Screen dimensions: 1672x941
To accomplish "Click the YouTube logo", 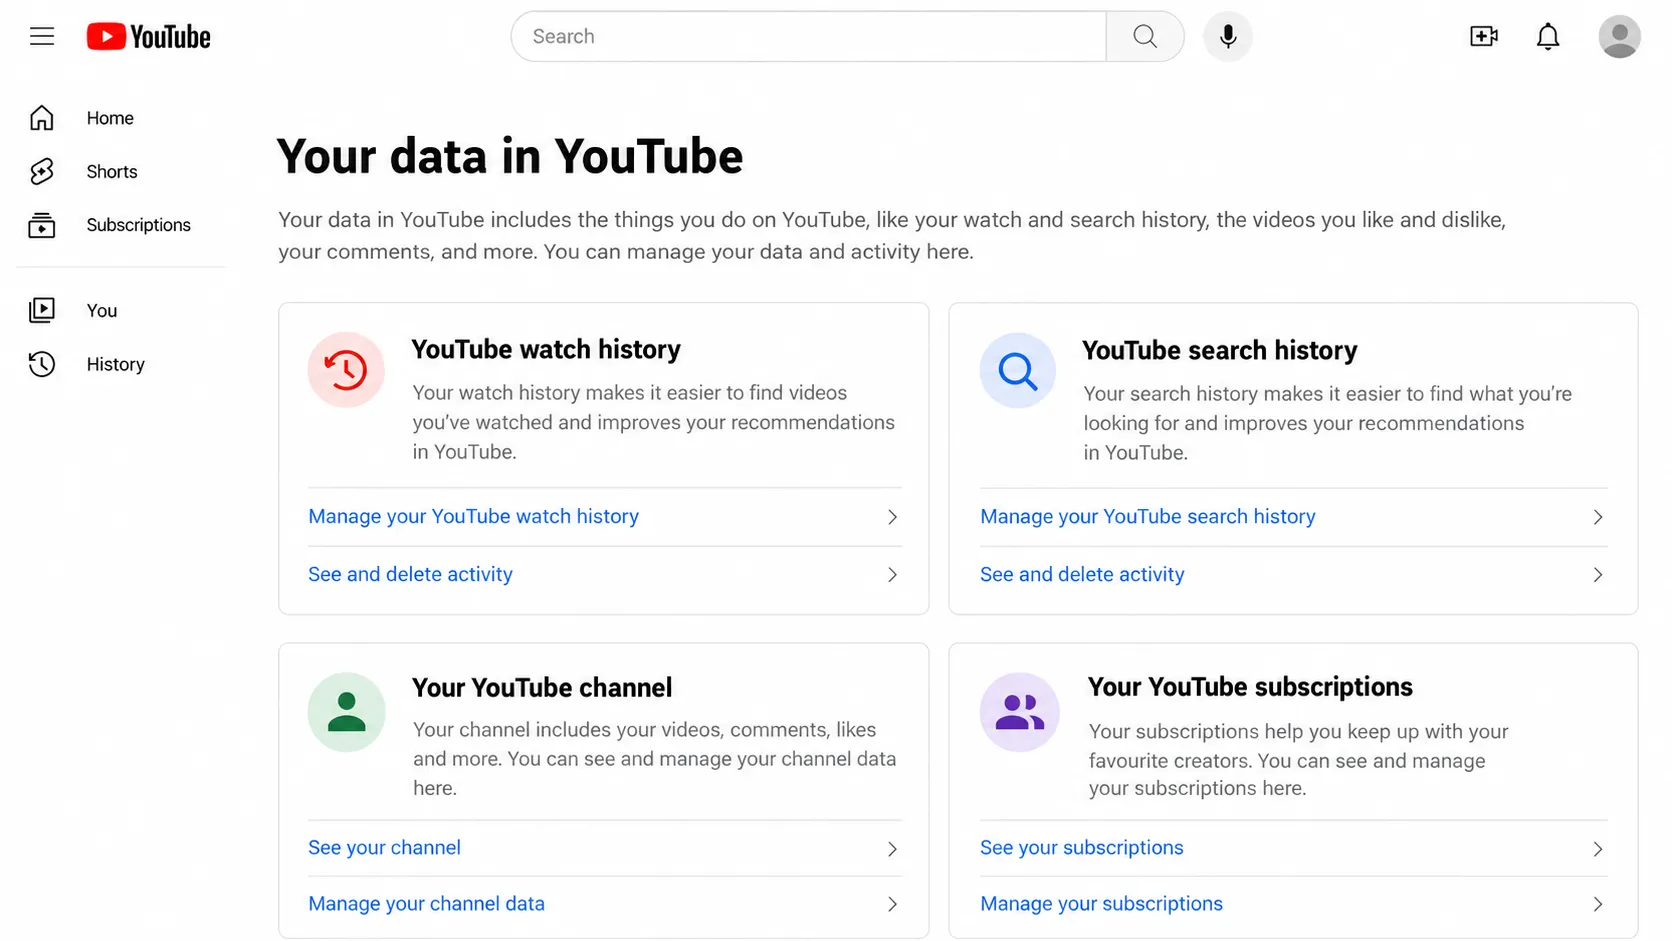I will click(x=149, y=37).
